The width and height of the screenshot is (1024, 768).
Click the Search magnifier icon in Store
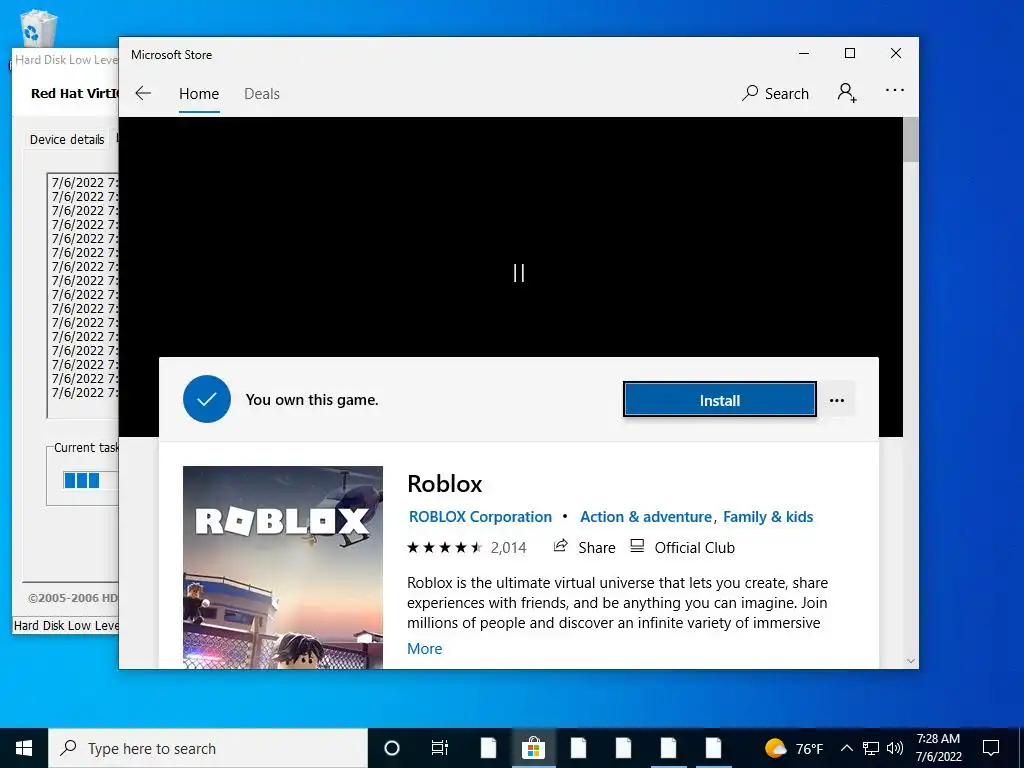coord(750,93)
